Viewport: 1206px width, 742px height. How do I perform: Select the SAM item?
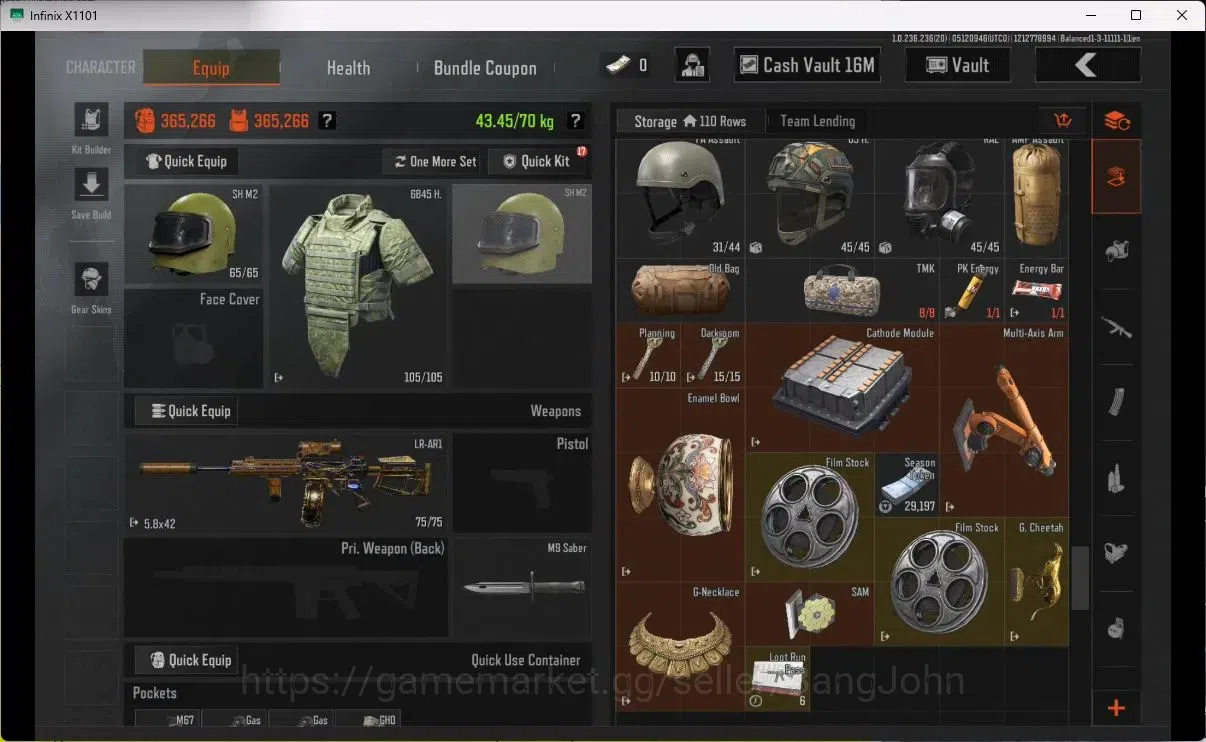click(x=810, y=614)
